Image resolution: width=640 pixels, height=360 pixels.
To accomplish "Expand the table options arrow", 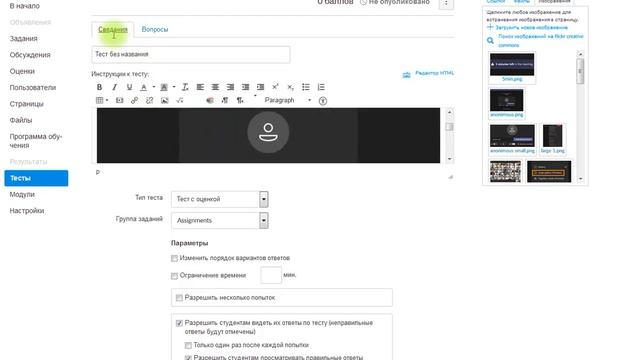I will point(107,100).
